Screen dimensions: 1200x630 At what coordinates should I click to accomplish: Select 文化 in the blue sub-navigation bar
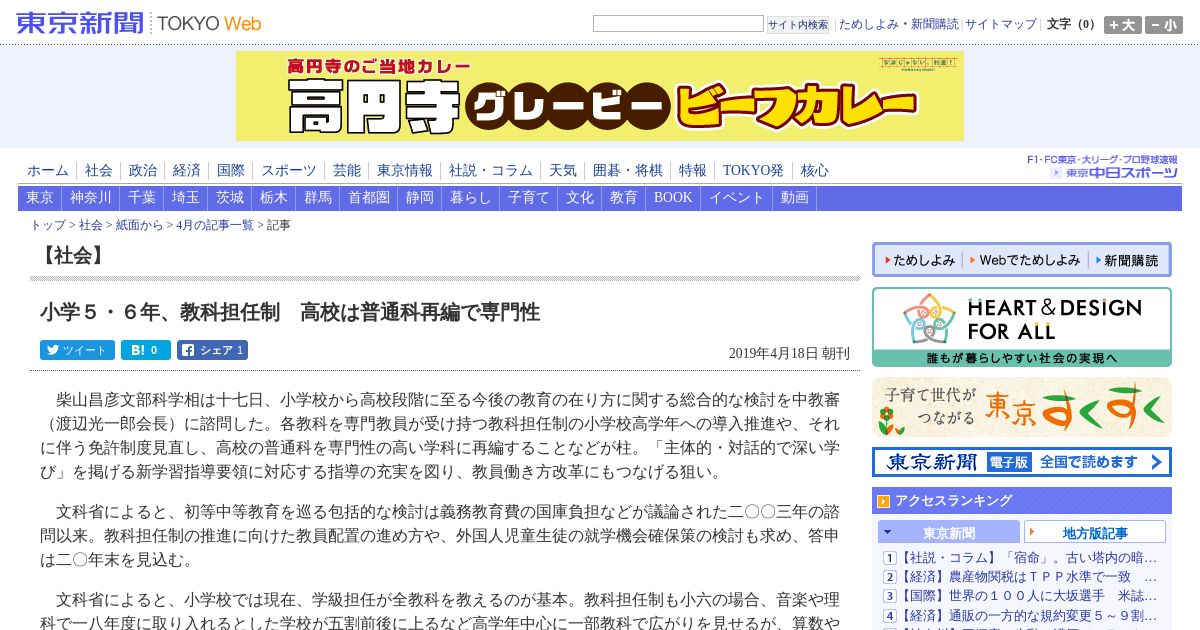coord(579,198)
